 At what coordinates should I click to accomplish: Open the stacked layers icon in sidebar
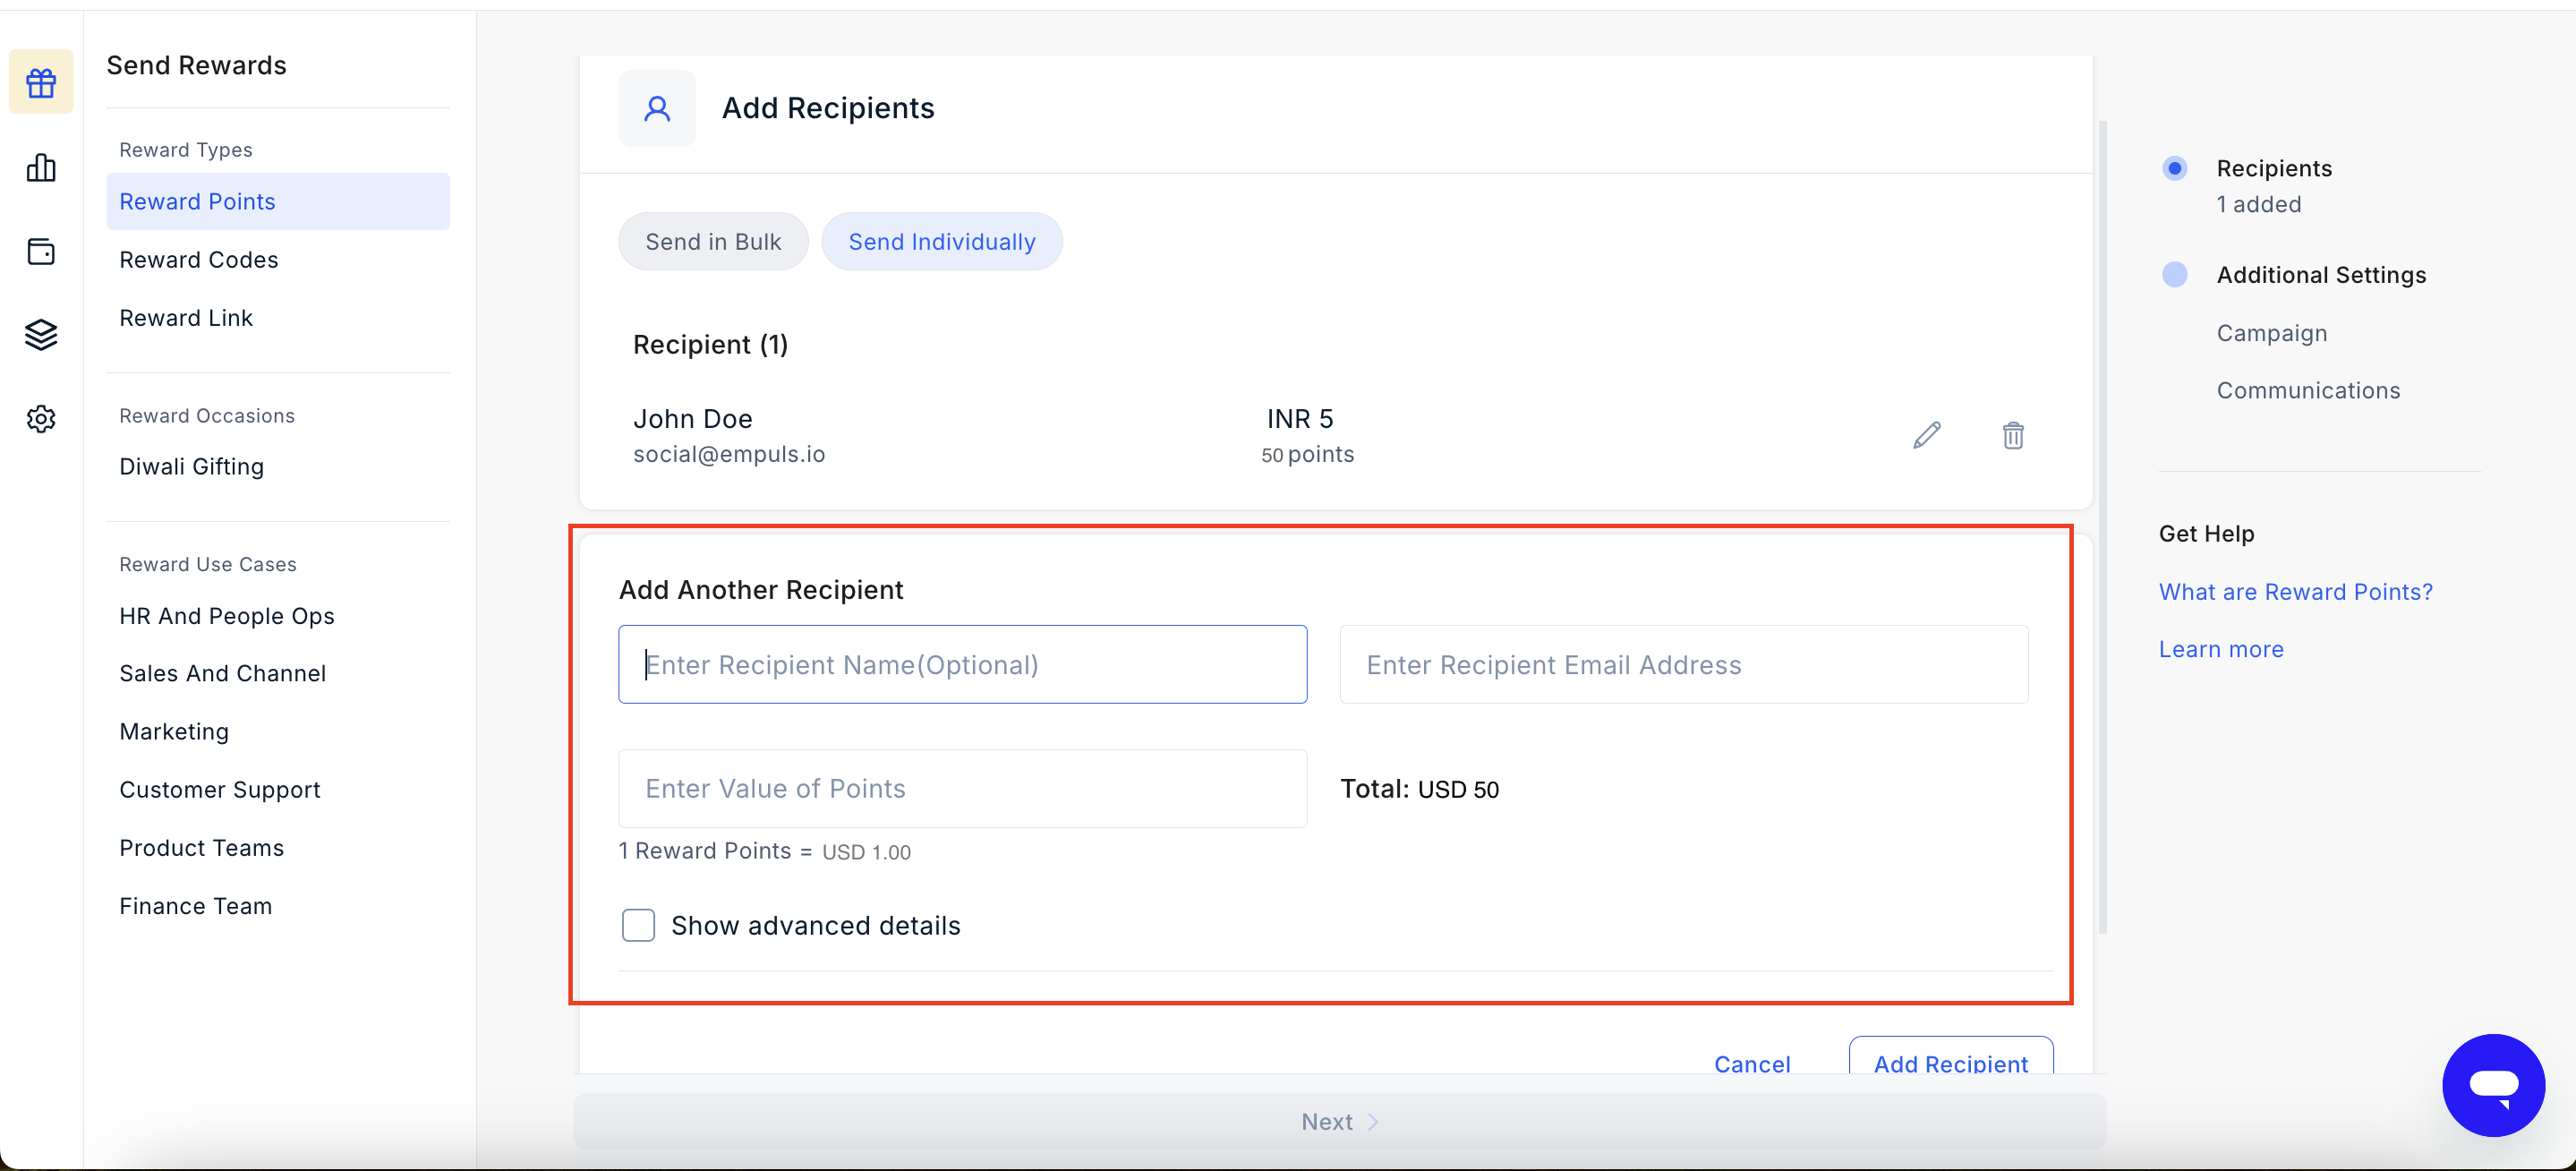tap(41, 335)
